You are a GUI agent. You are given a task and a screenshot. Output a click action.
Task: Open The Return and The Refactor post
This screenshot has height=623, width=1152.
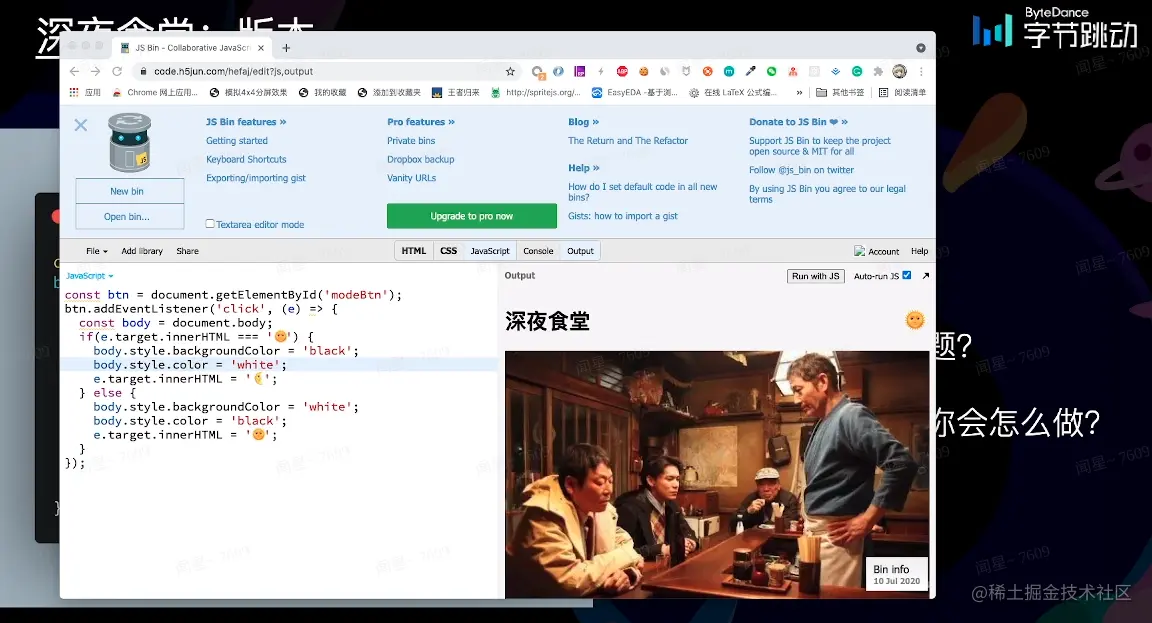click(628, 141)
